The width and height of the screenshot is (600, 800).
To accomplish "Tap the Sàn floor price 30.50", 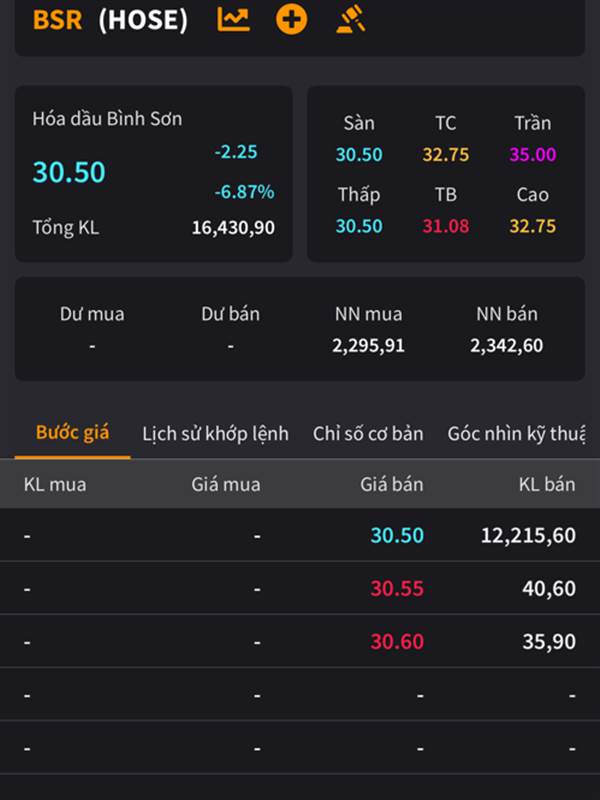I will [x=359, y=155].
